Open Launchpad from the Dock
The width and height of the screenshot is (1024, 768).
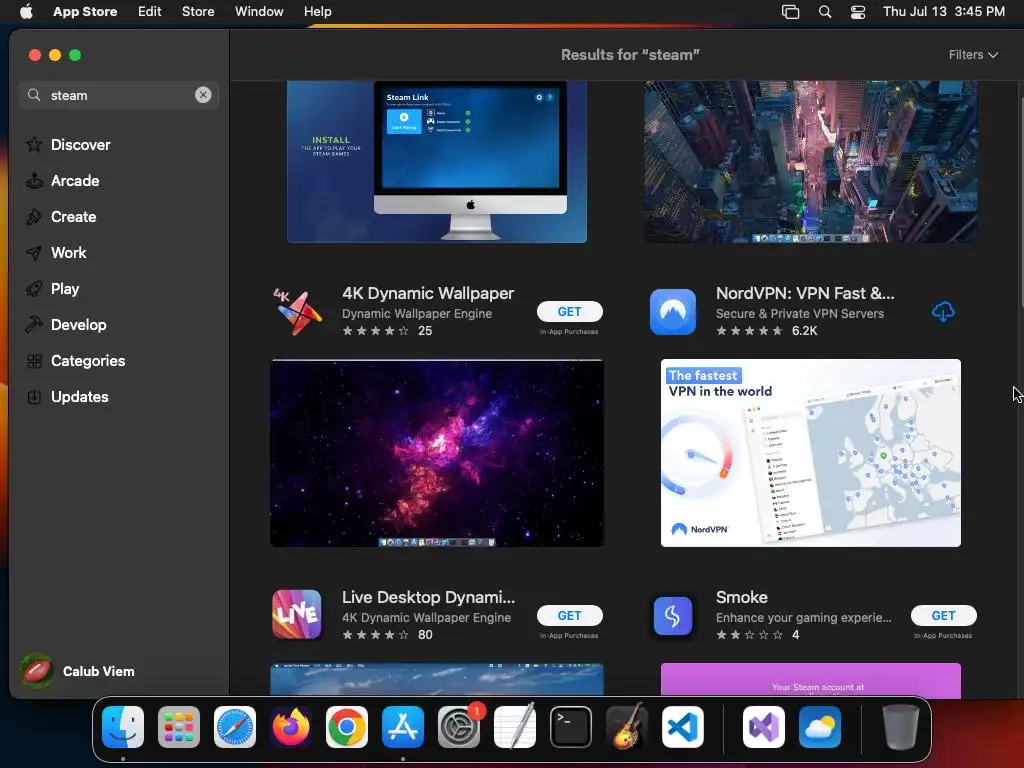pyautogui.click(x=179, y=727)
